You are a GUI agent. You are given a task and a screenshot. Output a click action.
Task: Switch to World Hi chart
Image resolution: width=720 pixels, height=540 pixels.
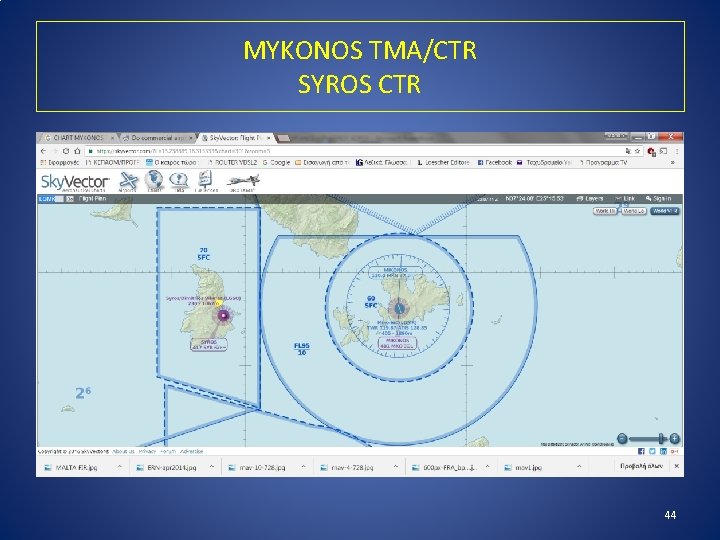click(x=605, y=211)
